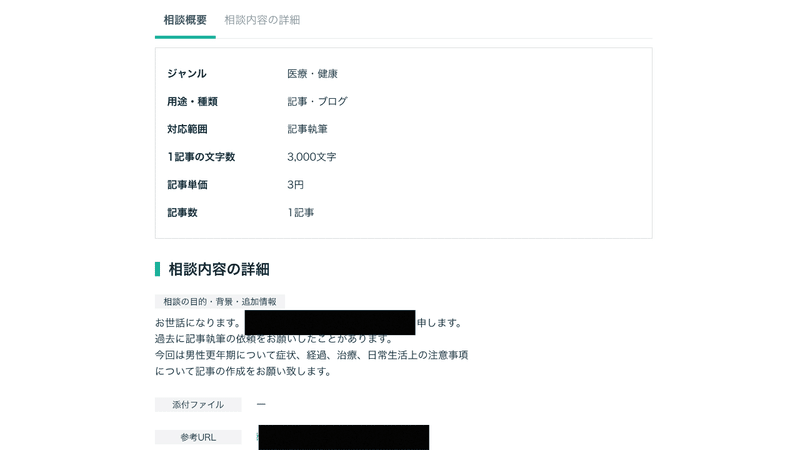800x450 pixels.
Task: Click the 記事・ブログ value
Action: [317, 102]
